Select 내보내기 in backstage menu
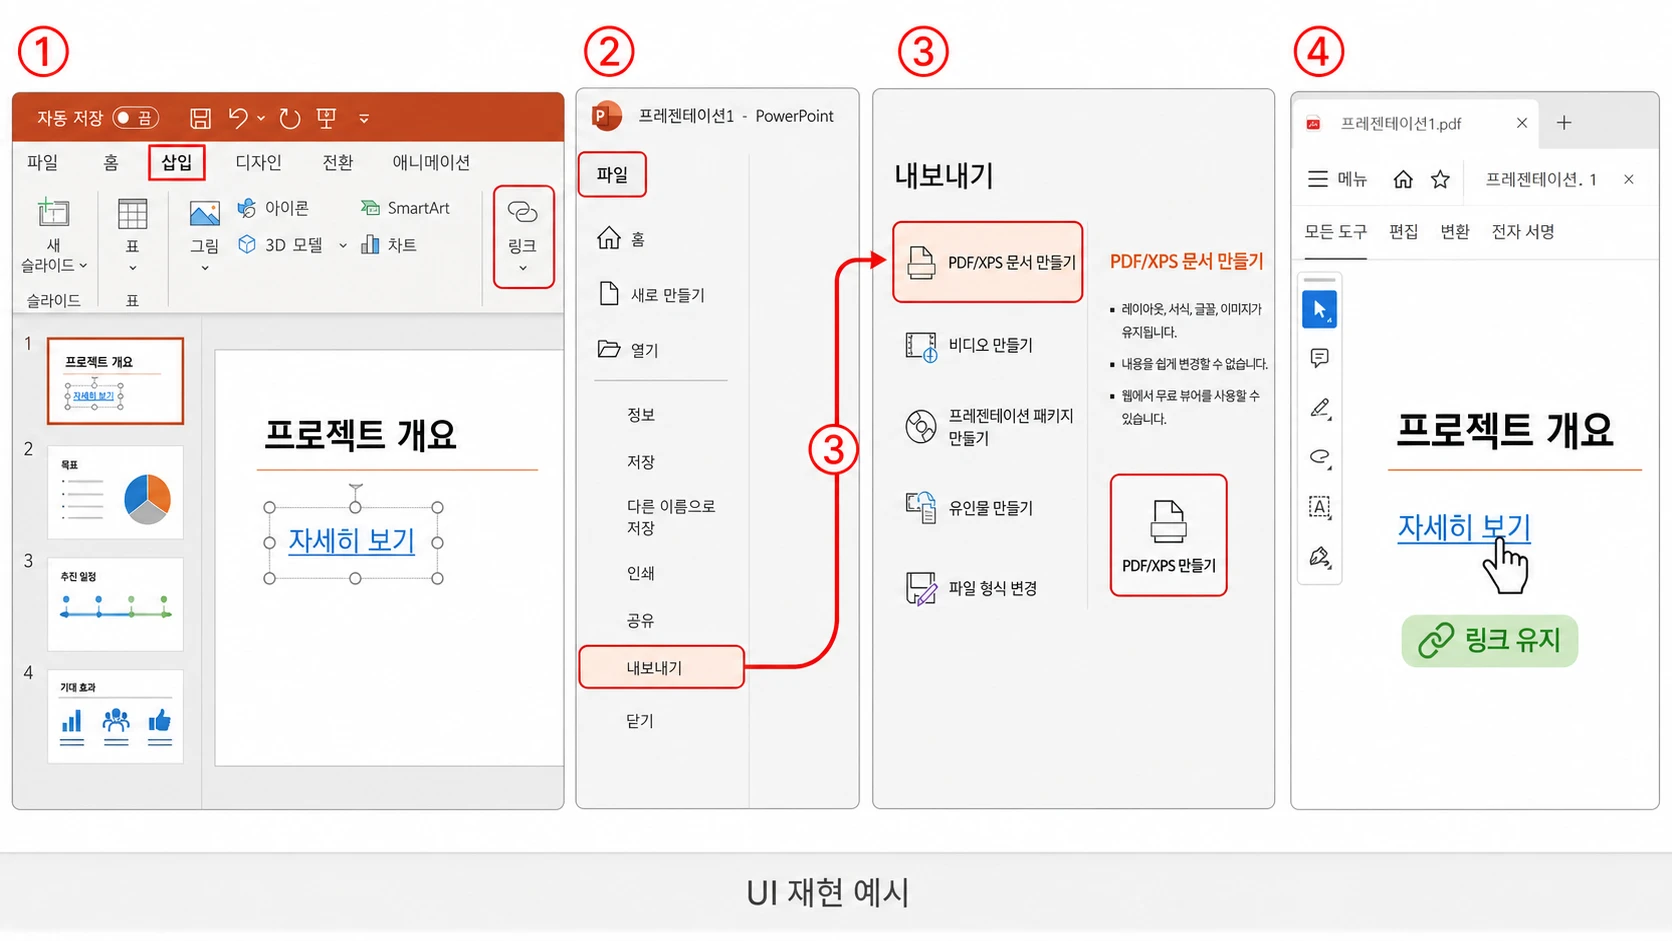Image resolution: width=1672 pixels, height=941 pixels. pyautogui.click(x=661, y=667)
